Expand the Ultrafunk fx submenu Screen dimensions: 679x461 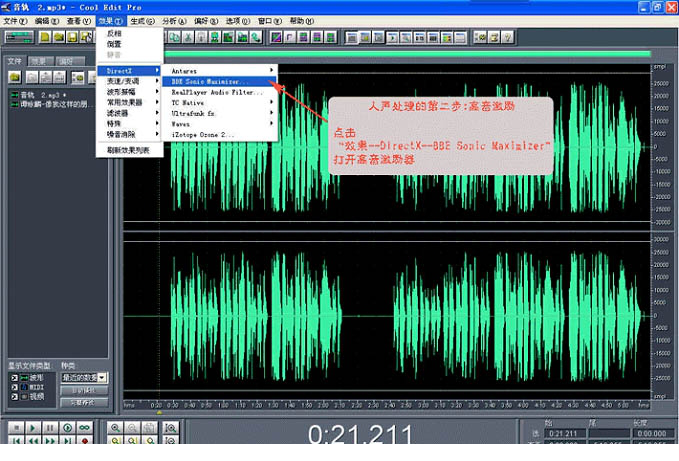220,113
